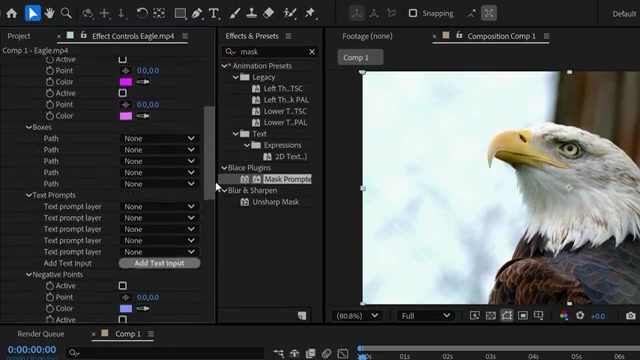Select the Selection tool arrow

click(33, 13)
